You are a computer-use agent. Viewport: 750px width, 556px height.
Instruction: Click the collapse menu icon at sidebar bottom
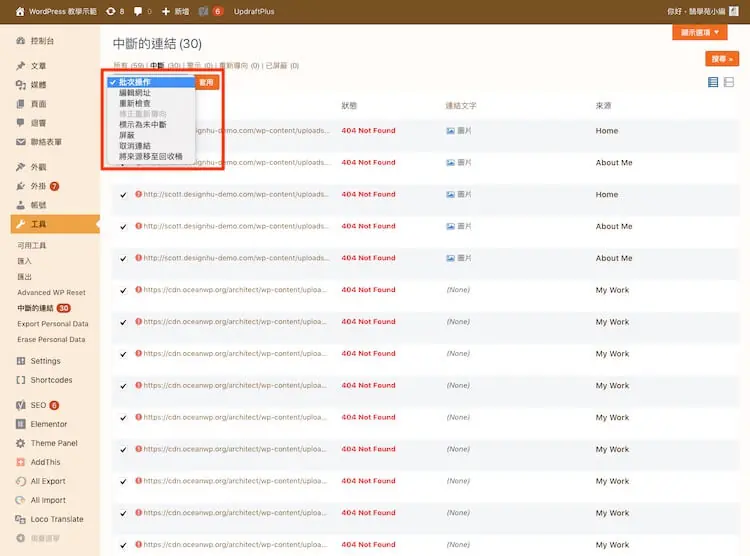[x=21, y=538]
